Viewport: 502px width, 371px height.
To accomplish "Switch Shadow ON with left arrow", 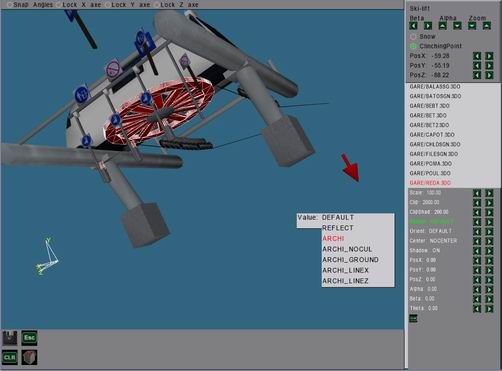I will pos(477,251).
